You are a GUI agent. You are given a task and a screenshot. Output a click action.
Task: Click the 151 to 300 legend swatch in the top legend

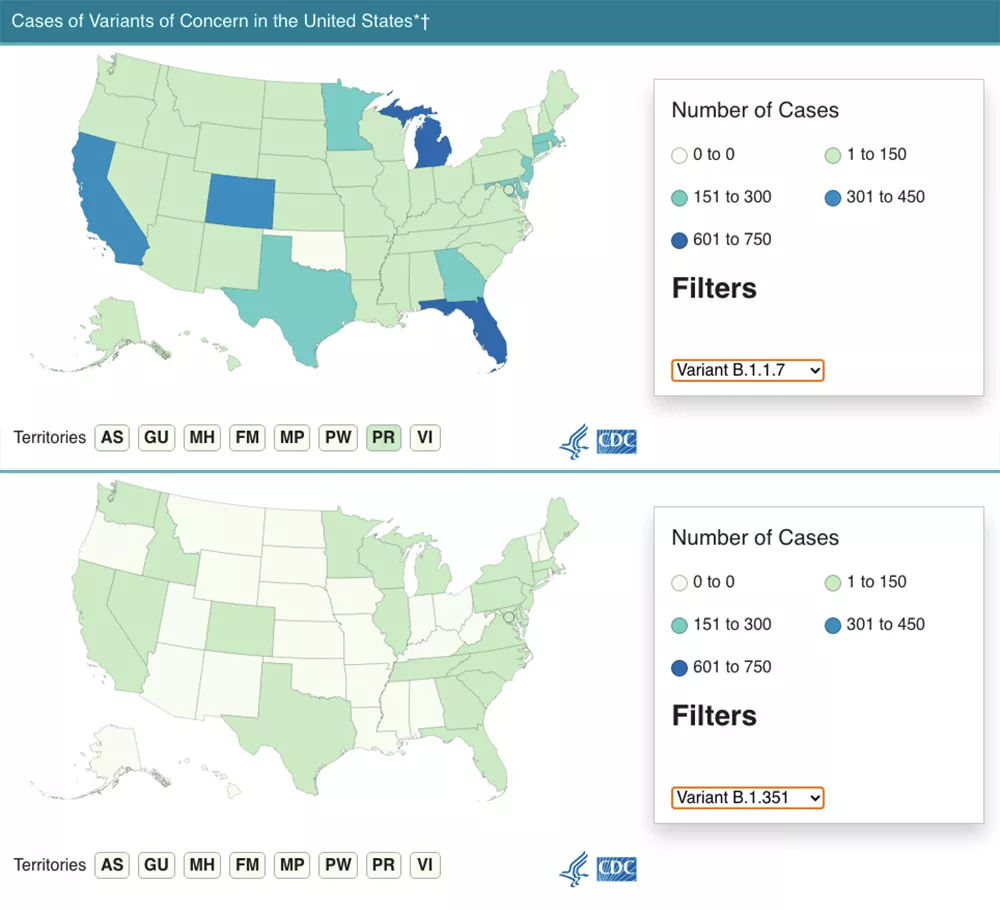[x=679, y=198]
